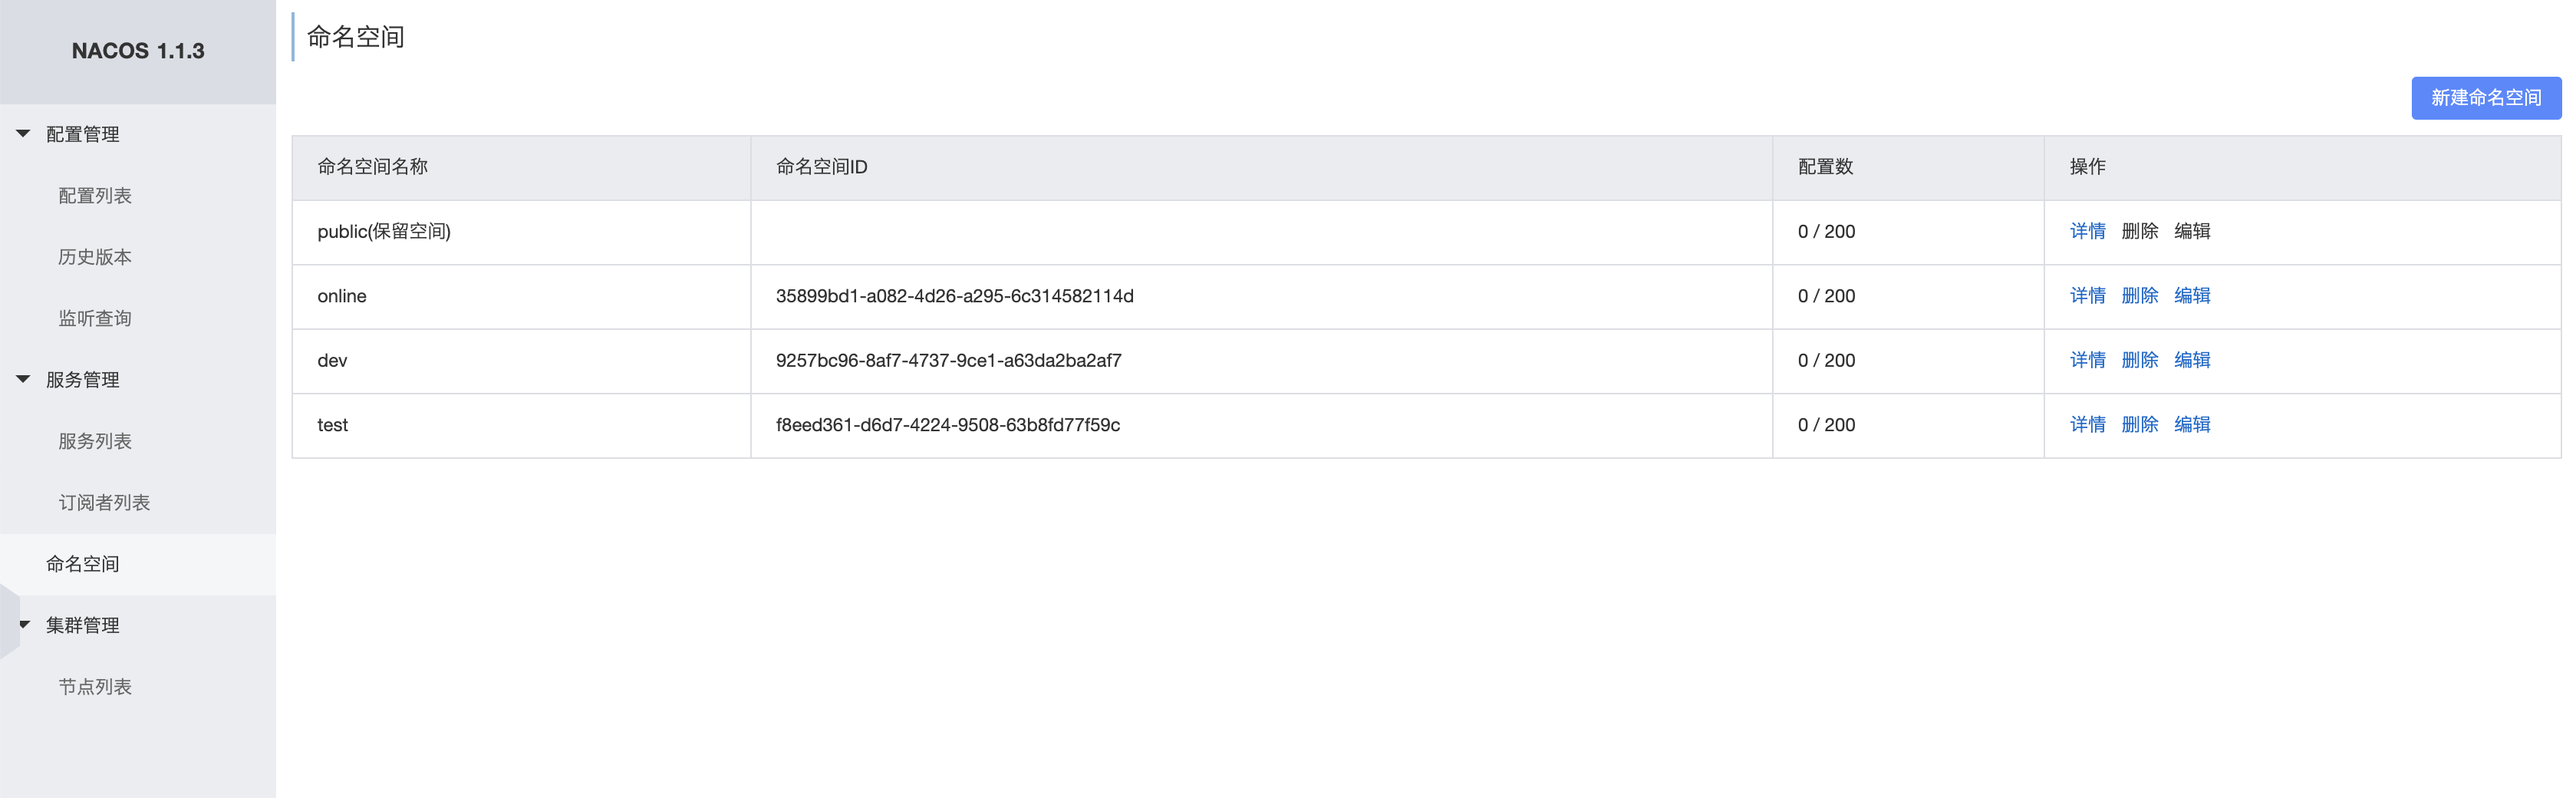Edit the online namespace
Screen dimensions: 2576x798
coord(2192,296)
